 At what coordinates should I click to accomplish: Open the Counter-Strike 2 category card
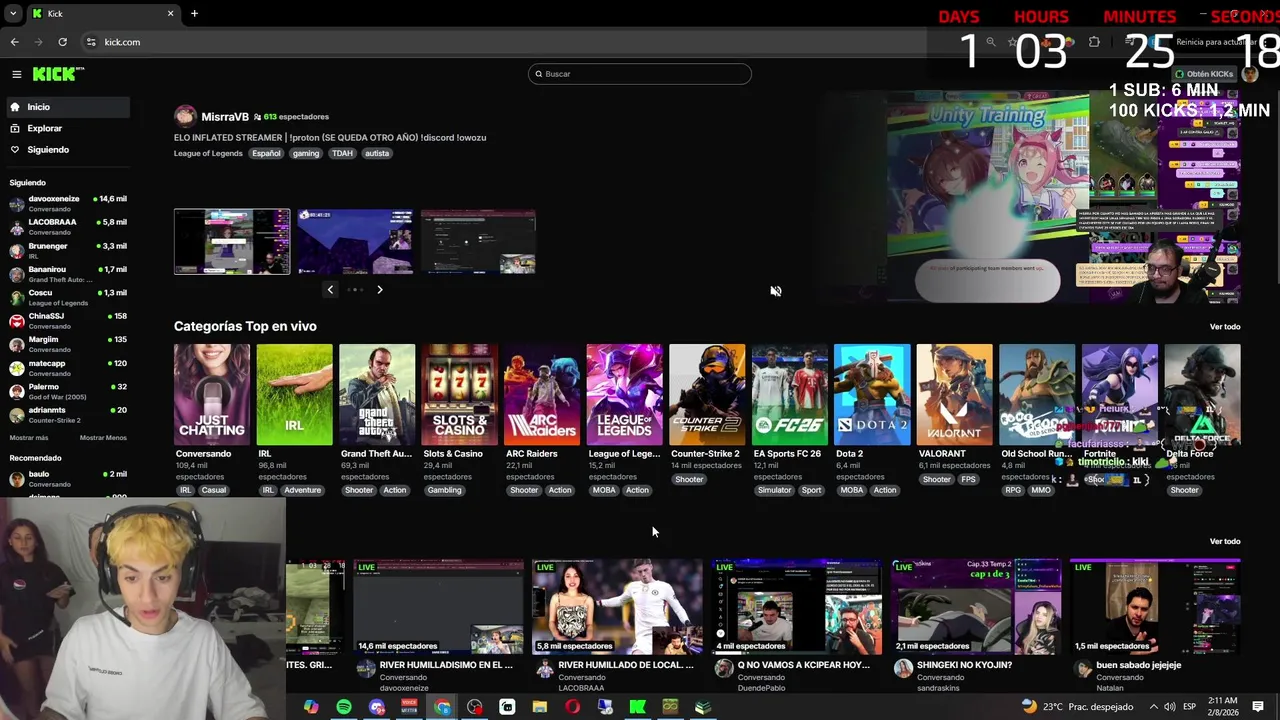(x=707, y=394)
